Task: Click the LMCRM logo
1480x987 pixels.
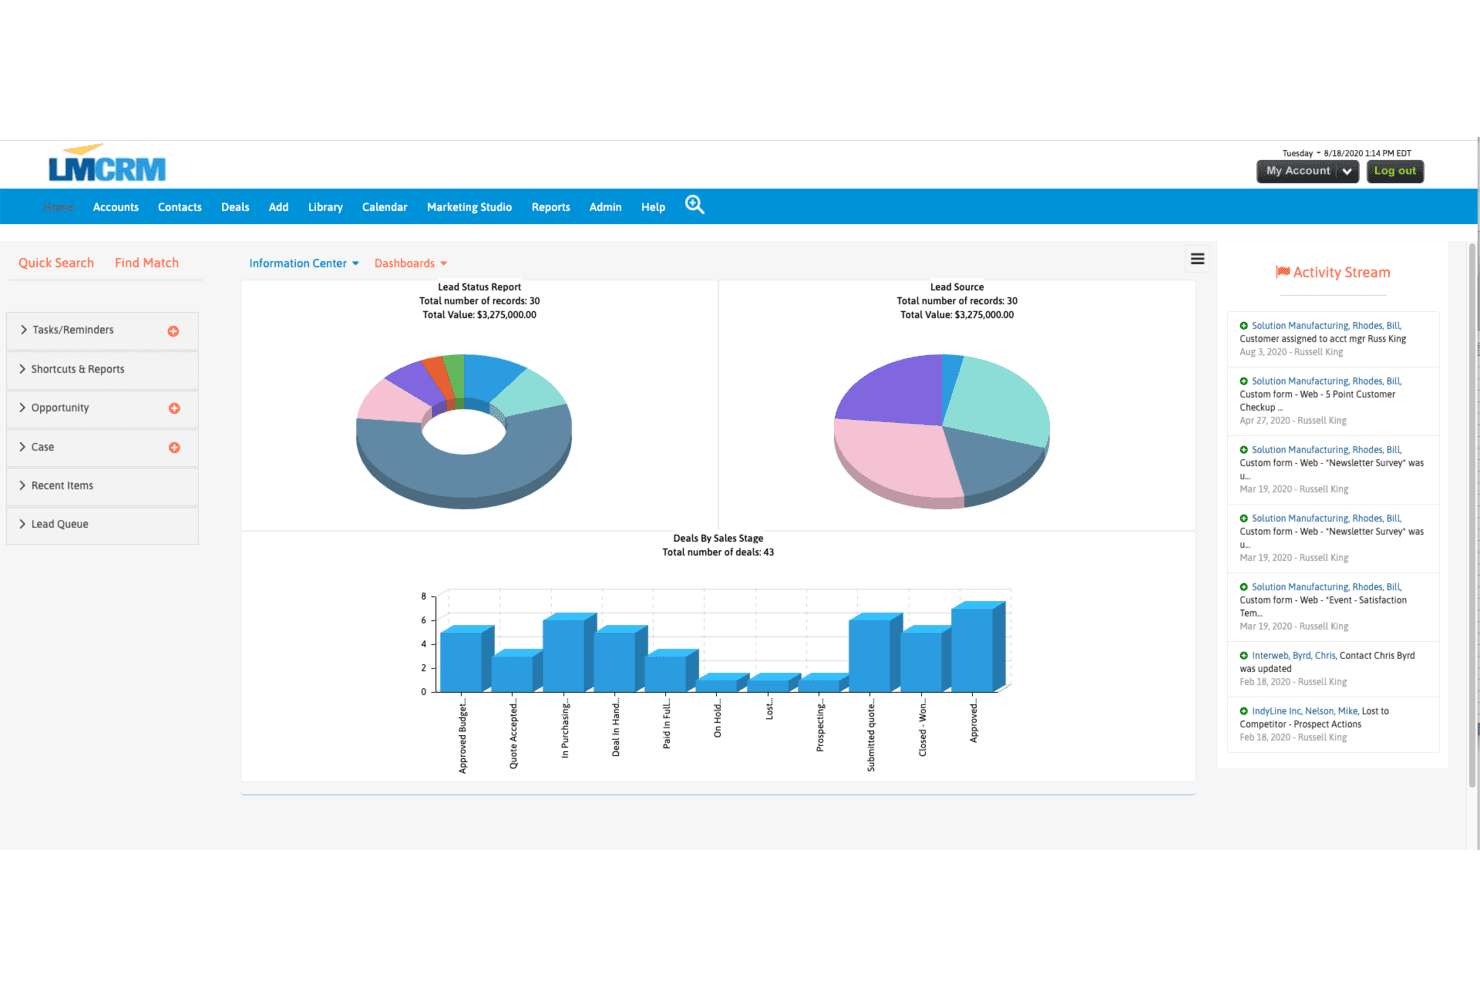Action: [107, 163]
